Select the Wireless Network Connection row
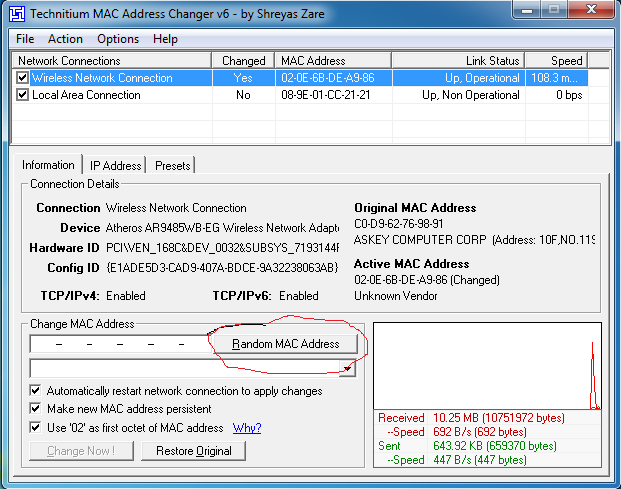Image resolution: width=621 pixels, height=489 pixels. click(x=300, y=78)
